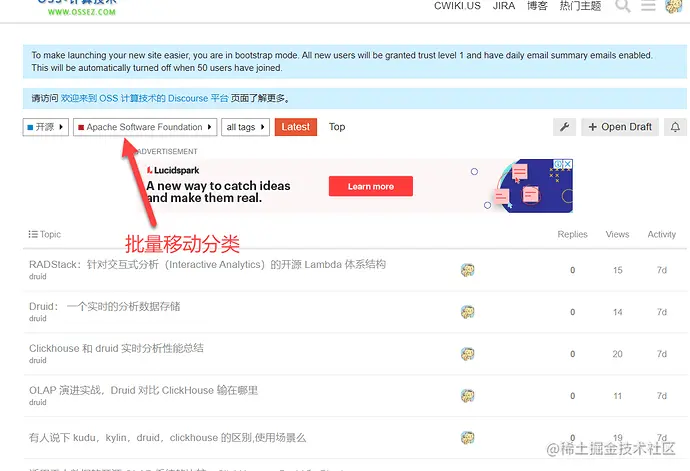Click the Open Draft button
The width and height of the screenshot is (690, 471).
pos(620,127)
